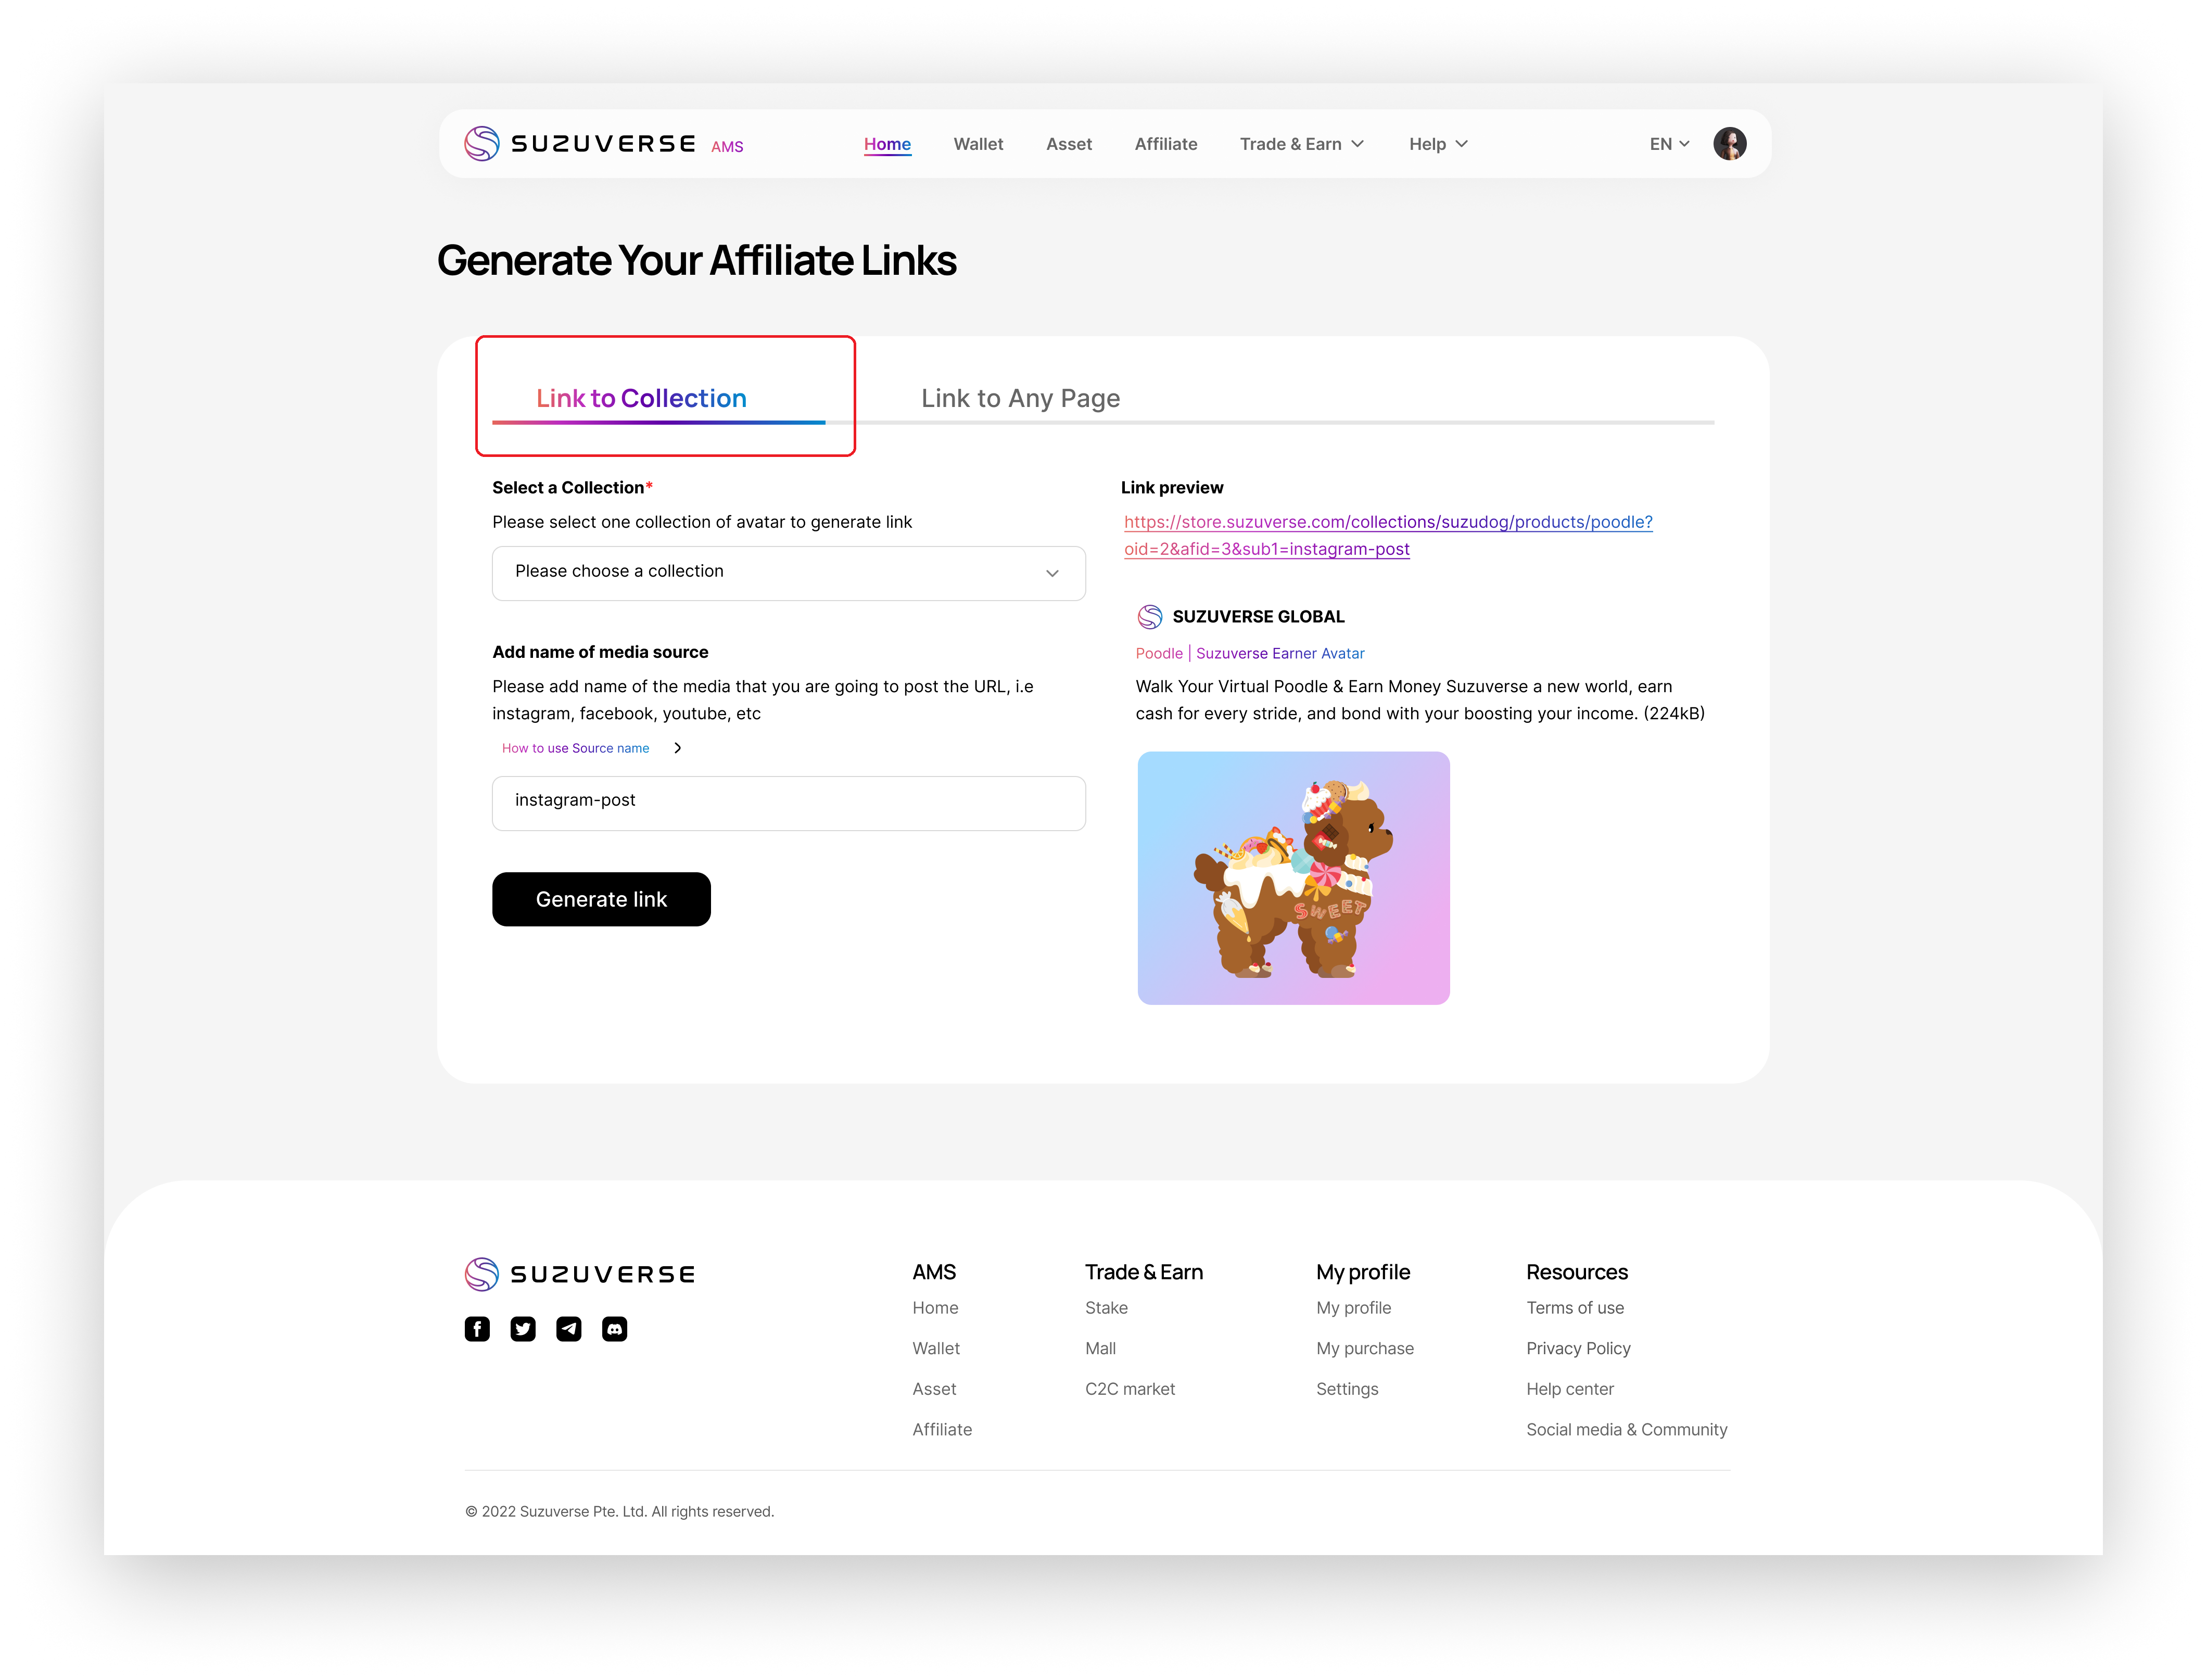
Task: Open the Discord social icon in footer
Action: (615, 1329)
